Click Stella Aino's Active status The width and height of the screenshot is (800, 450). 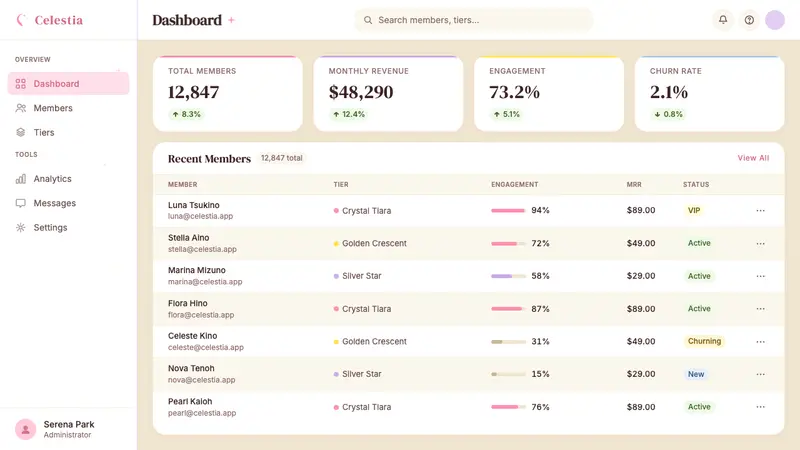(x=699, y=243)
